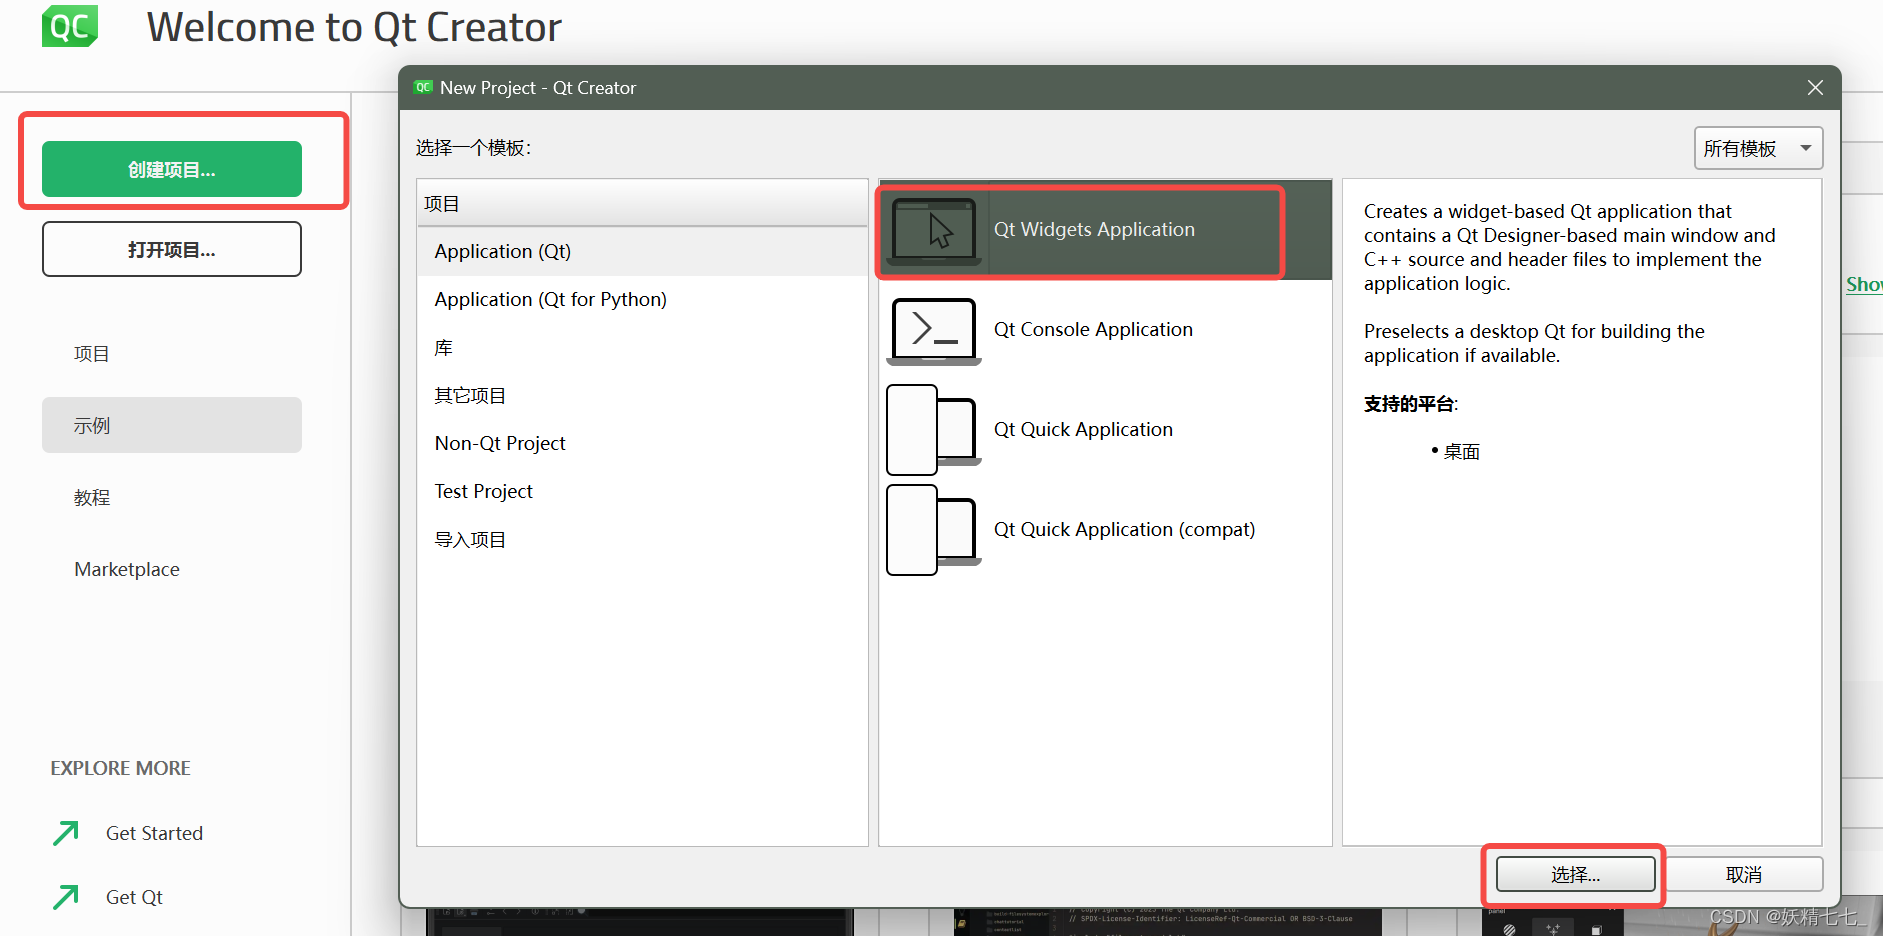
Task: Select Qt Widgets Application label
Action: (1094, 230)
